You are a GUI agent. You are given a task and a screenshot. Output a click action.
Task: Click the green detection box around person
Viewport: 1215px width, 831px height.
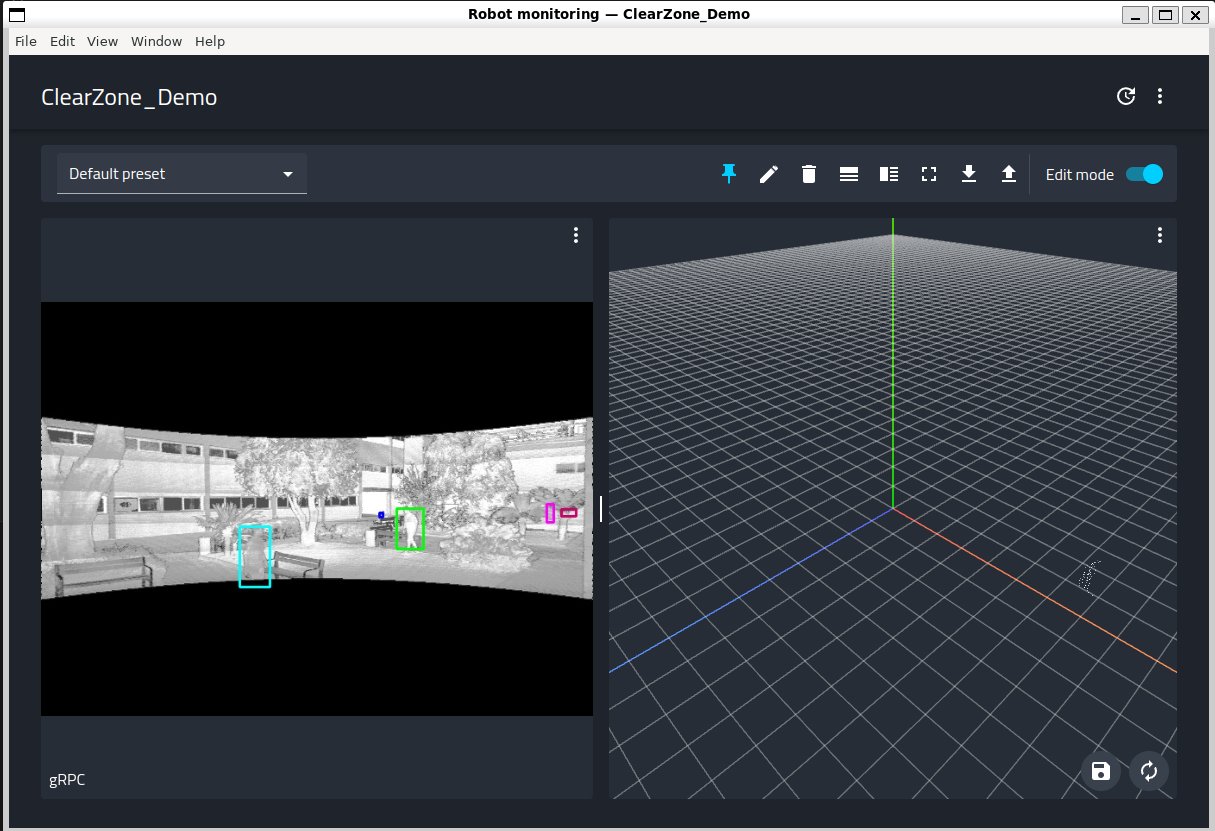click(x=410, y=529)
